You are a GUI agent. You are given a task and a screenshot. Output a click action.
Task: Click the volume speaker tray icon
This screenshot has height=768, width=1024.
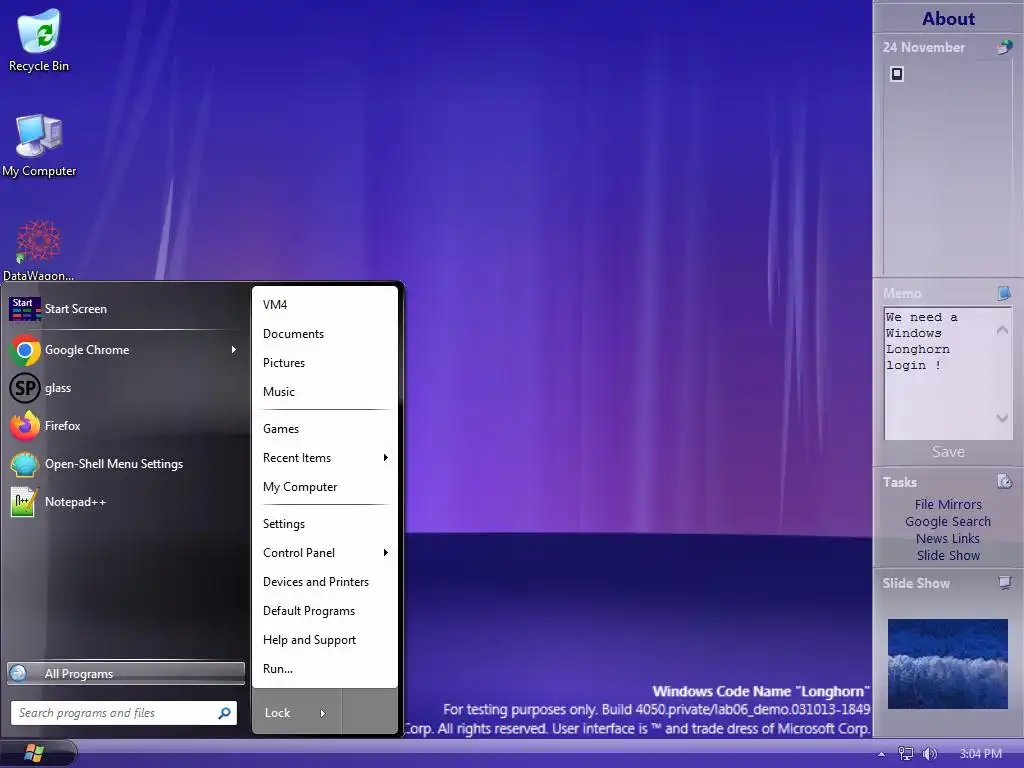coord(929,754)
